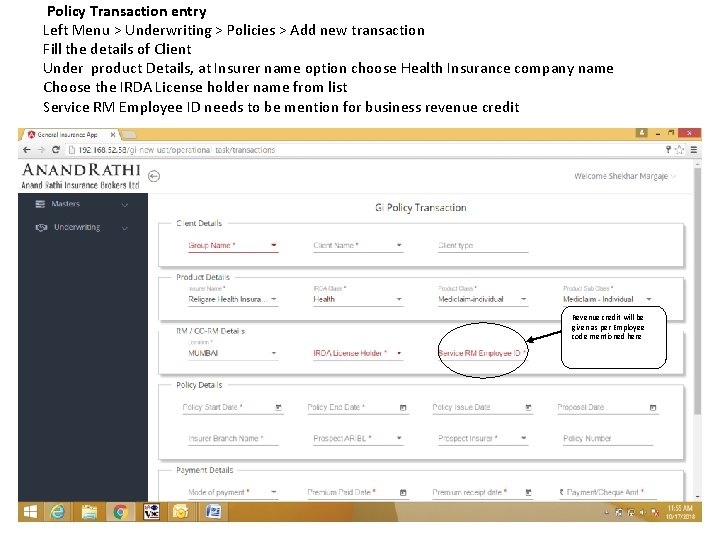Screen dimensions: 720x540
Task: Open a new browser tab
Action: click(x=129, y=135)
